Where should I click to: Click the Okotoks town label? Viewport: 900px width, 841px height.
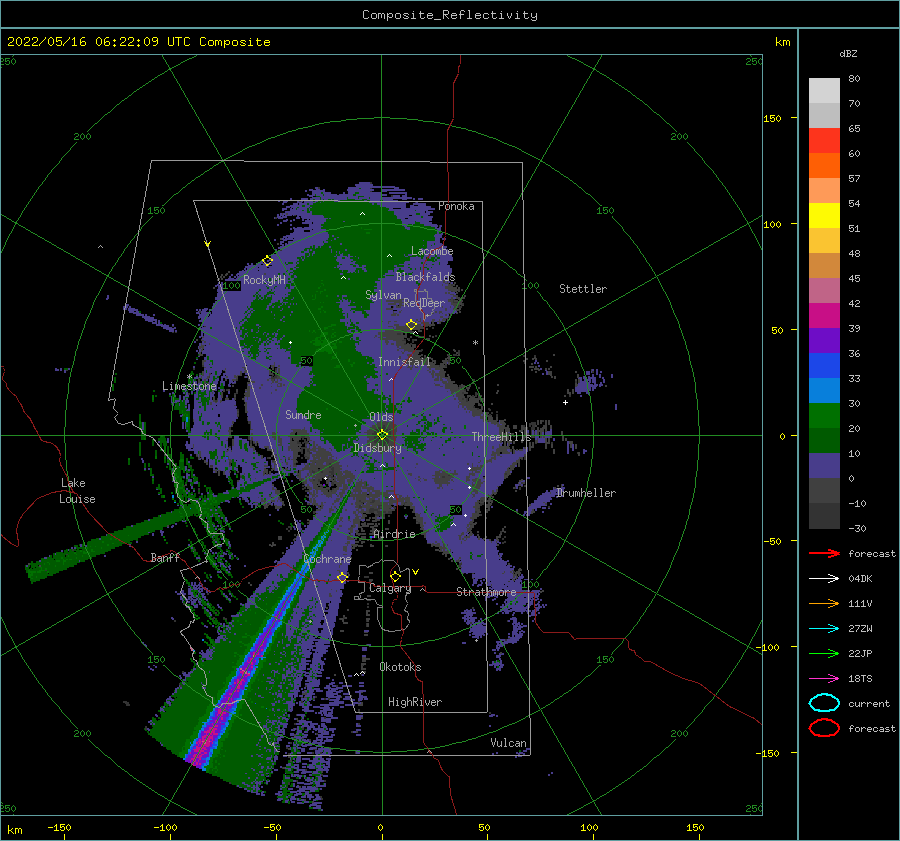pyautogui.click(x=400, y=667)
